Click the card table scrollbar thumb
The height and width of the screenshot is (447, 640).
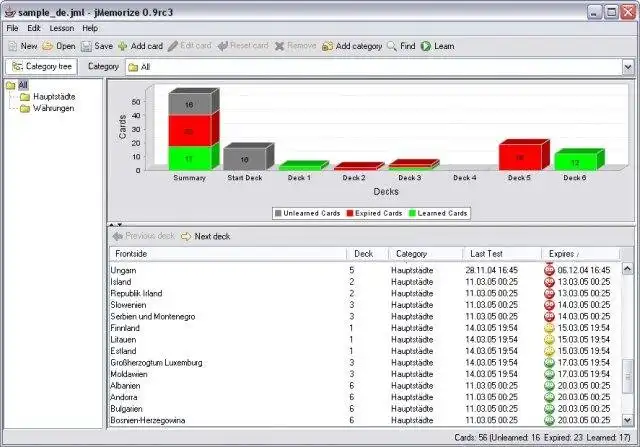[x=627, y=376]
